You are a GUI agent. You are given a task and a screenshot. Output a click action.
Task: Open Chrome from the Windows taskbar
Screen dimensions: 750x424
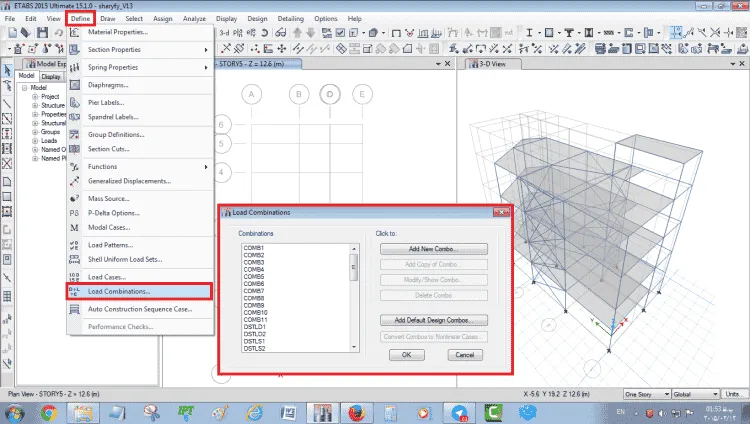[x=49, y=413]
